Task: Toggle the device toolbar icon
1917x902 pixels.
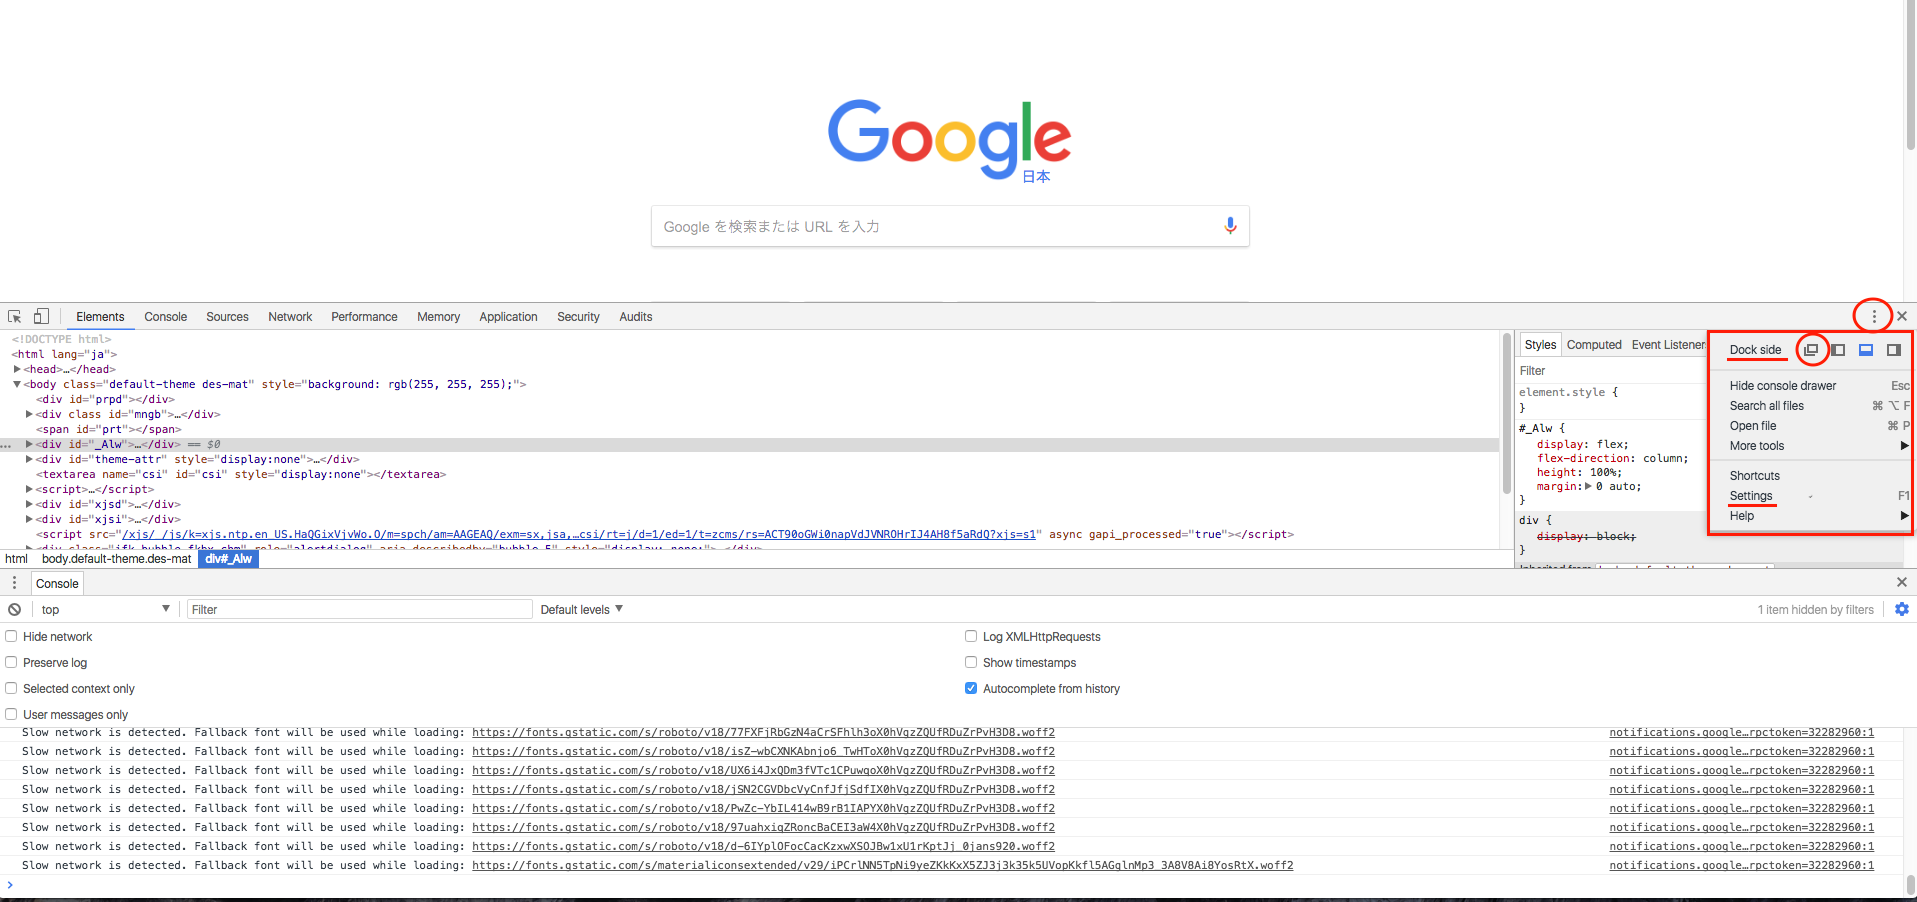Action: click(x=41, y=316)
